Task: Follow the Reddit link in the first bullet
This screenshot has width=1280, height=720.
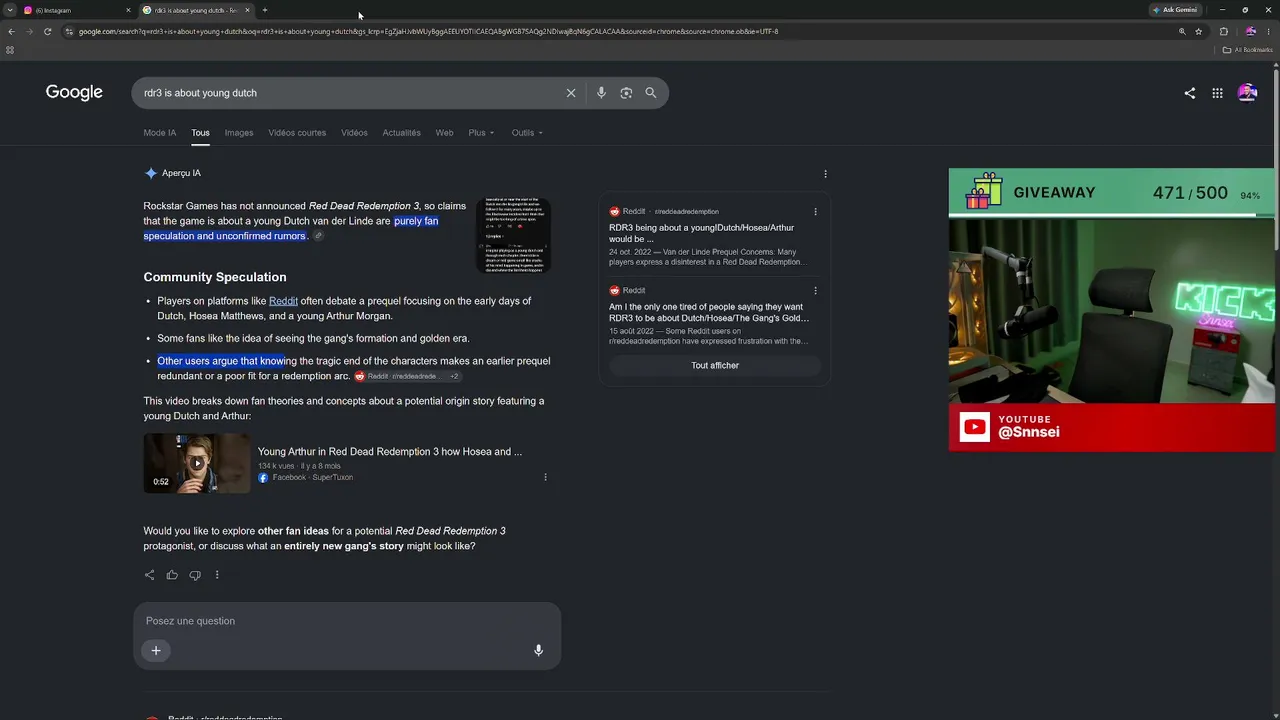Action: [x=283, y=301]
